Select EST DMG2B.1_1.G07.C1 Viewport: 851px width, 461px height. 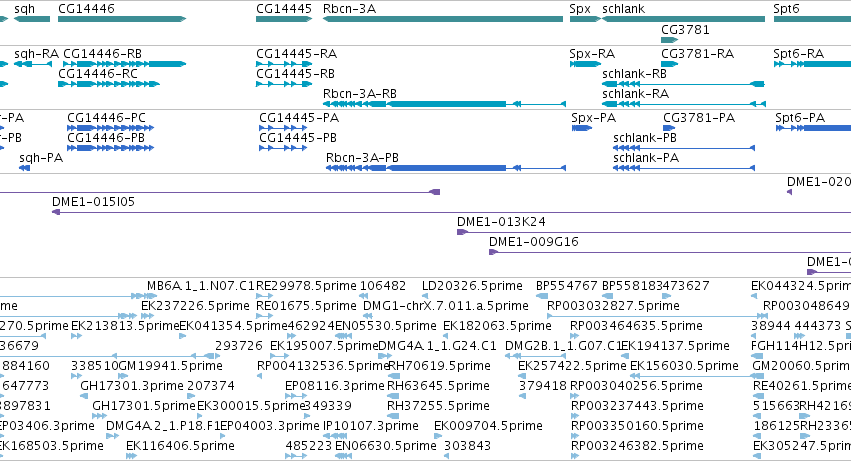(x=563, y=346)
